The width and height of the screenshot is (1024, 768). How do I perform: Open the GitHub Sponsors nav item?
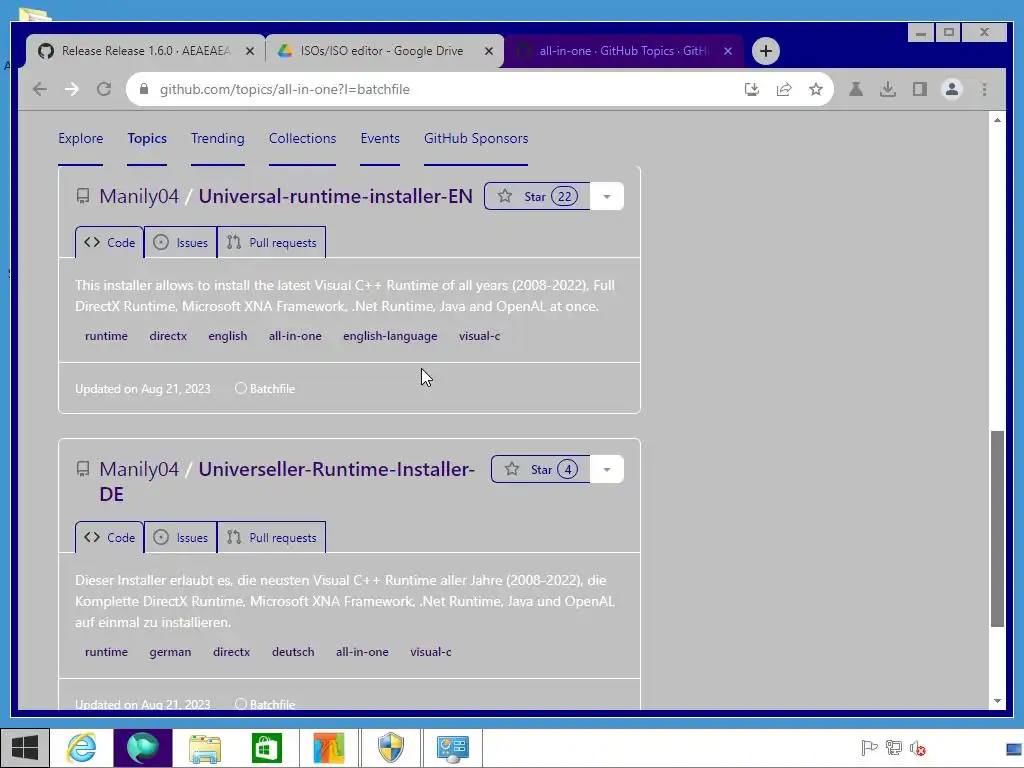tap(476, 138)
